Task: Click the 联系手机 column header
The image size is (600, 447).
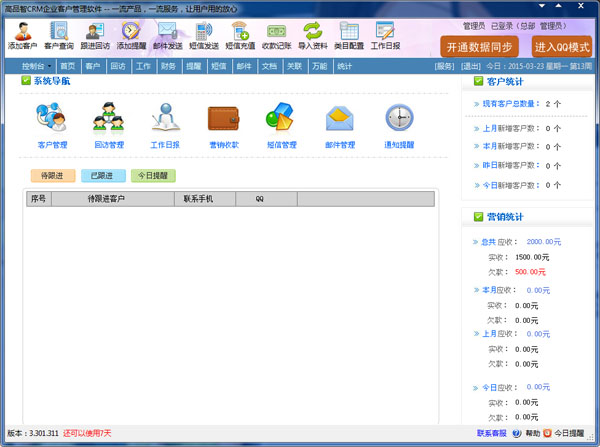Action: (205, 199)
